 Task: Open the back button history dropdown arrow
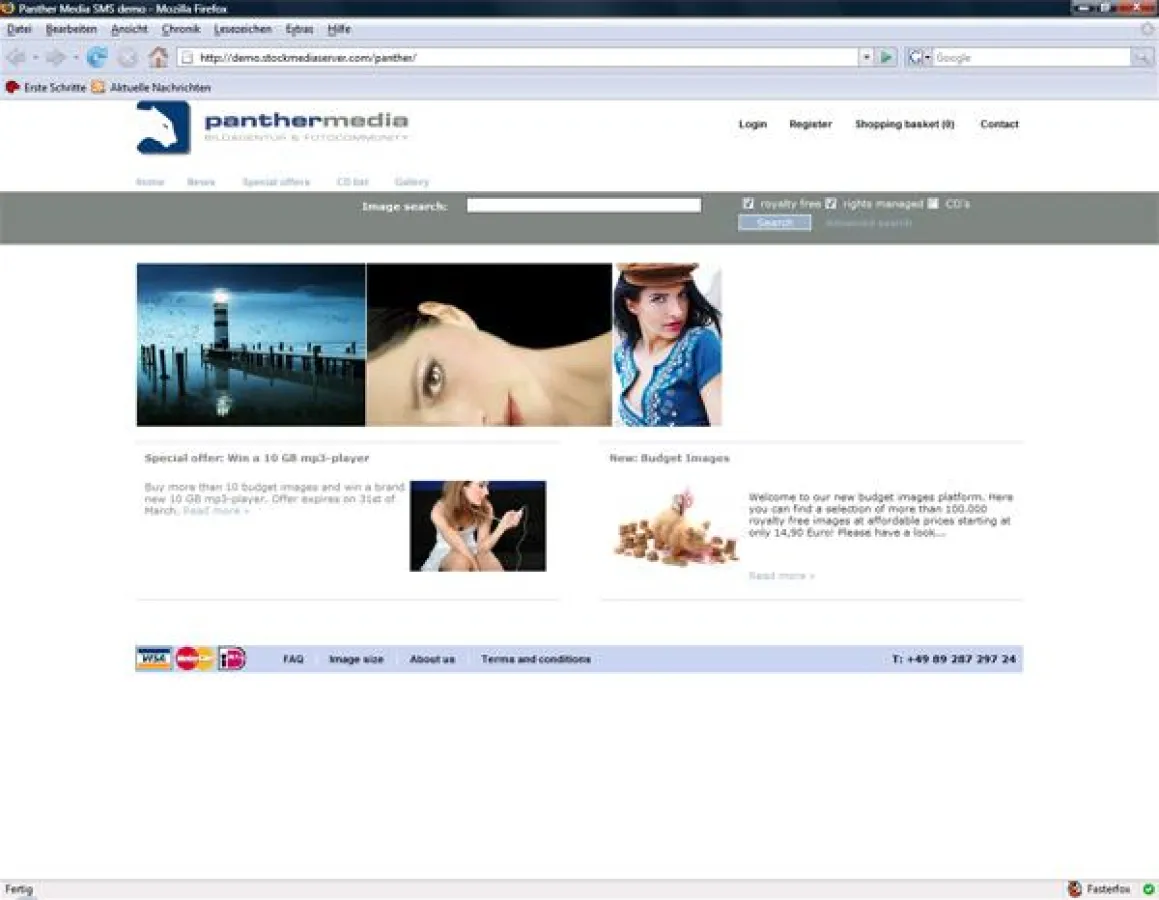pos(36,58)
